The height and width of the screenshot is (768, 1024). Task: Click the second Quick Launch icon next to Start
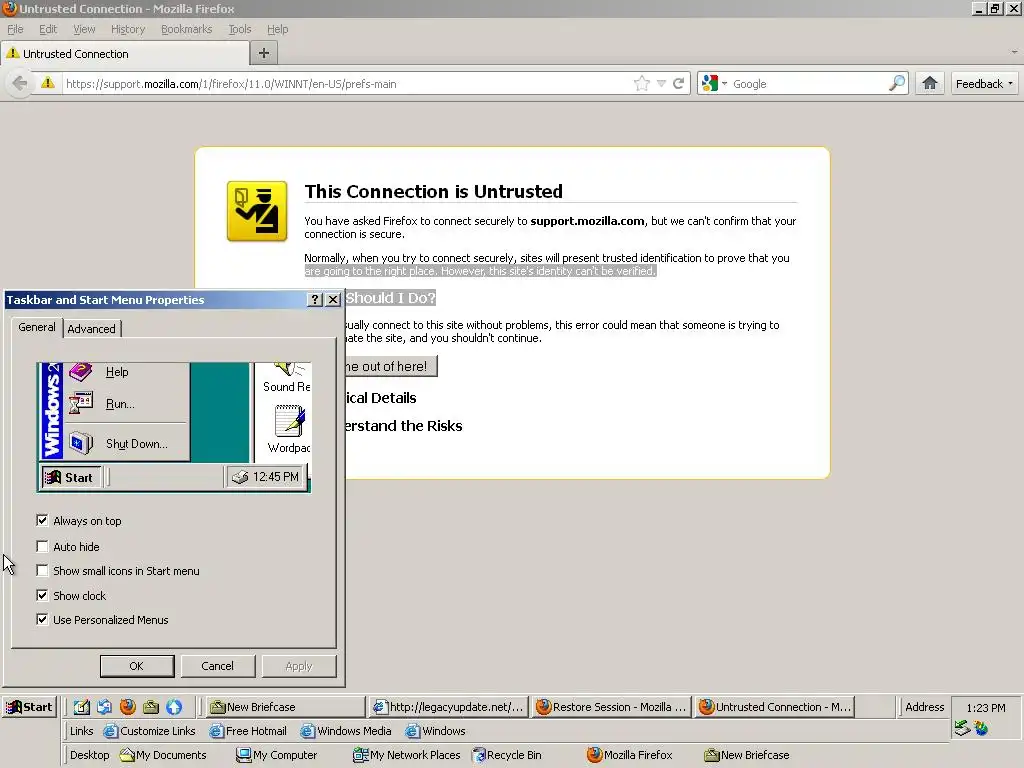(x=104, y=707)
